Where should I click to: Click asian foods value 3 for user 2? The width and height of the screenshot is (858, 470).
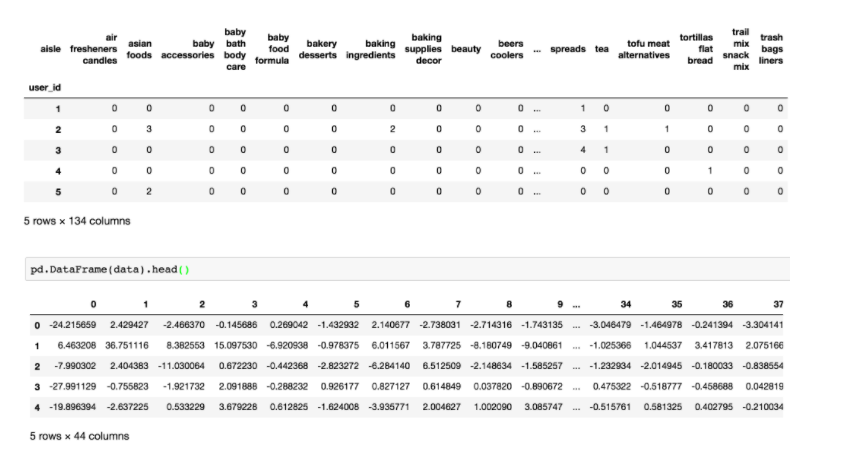click(x=149, y=129)
